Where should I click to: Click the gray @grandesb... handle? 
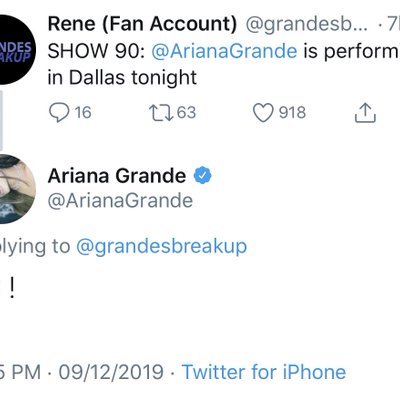point(307,25)
